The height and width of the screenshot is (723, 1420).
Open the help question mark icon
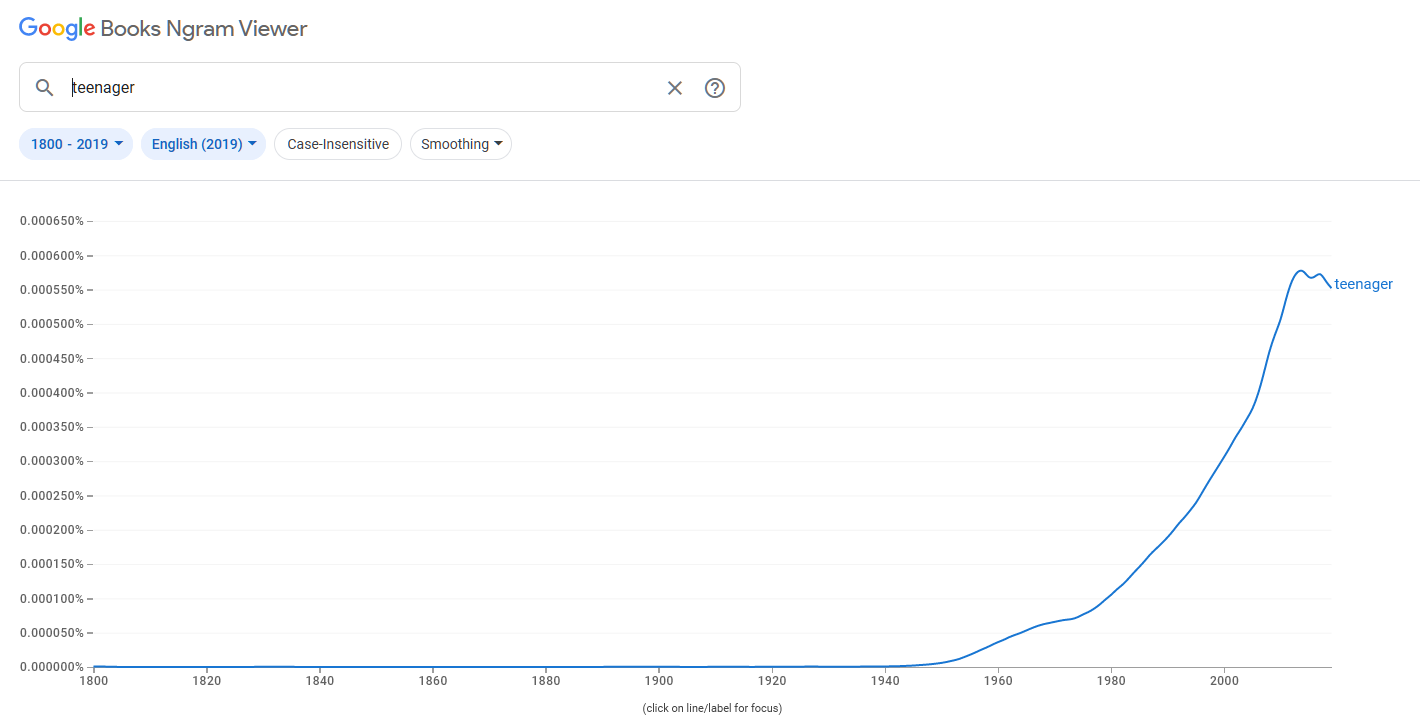[714, 88]
